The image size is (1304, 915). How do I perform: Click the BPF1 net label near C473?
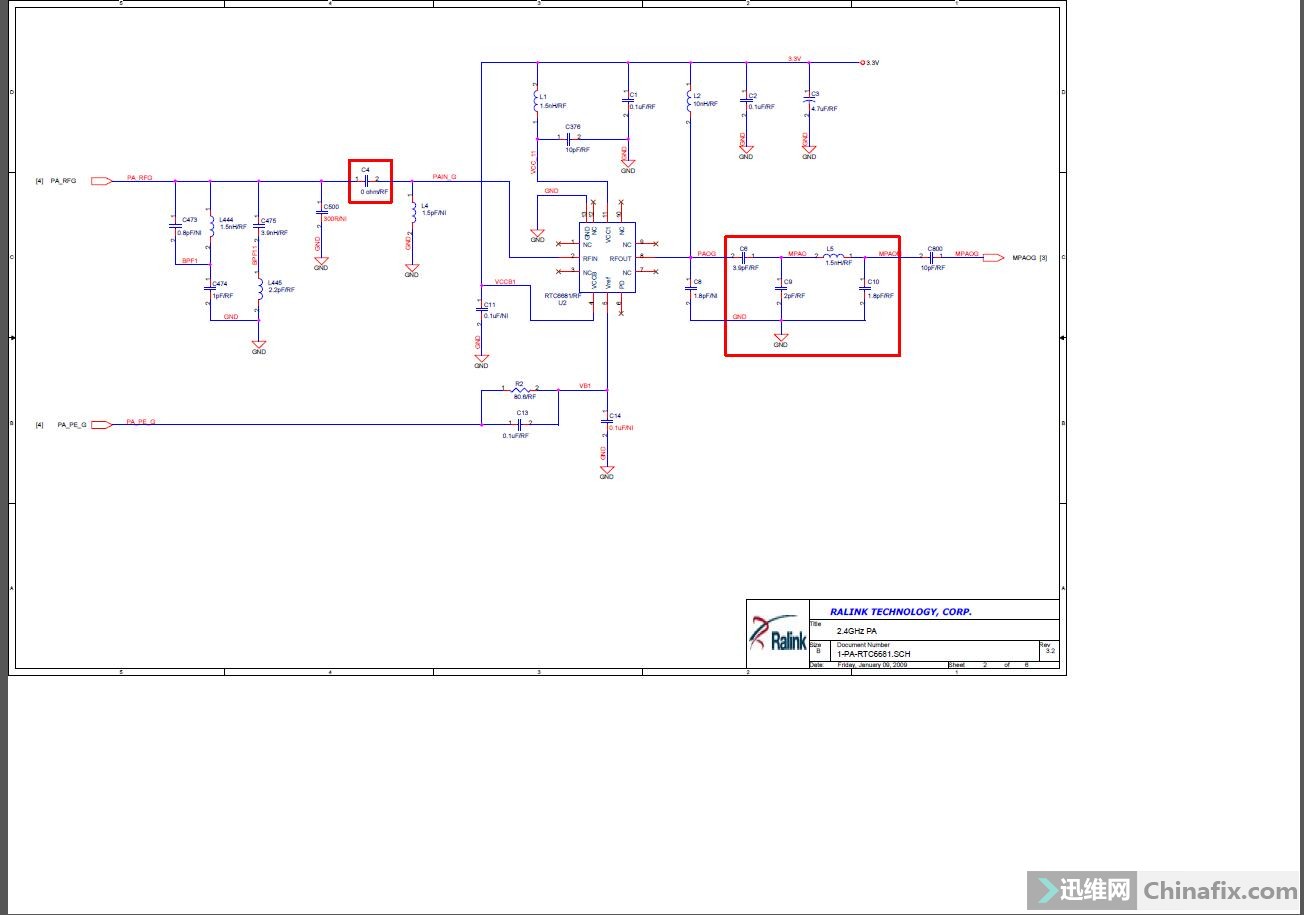click(190, 261)
